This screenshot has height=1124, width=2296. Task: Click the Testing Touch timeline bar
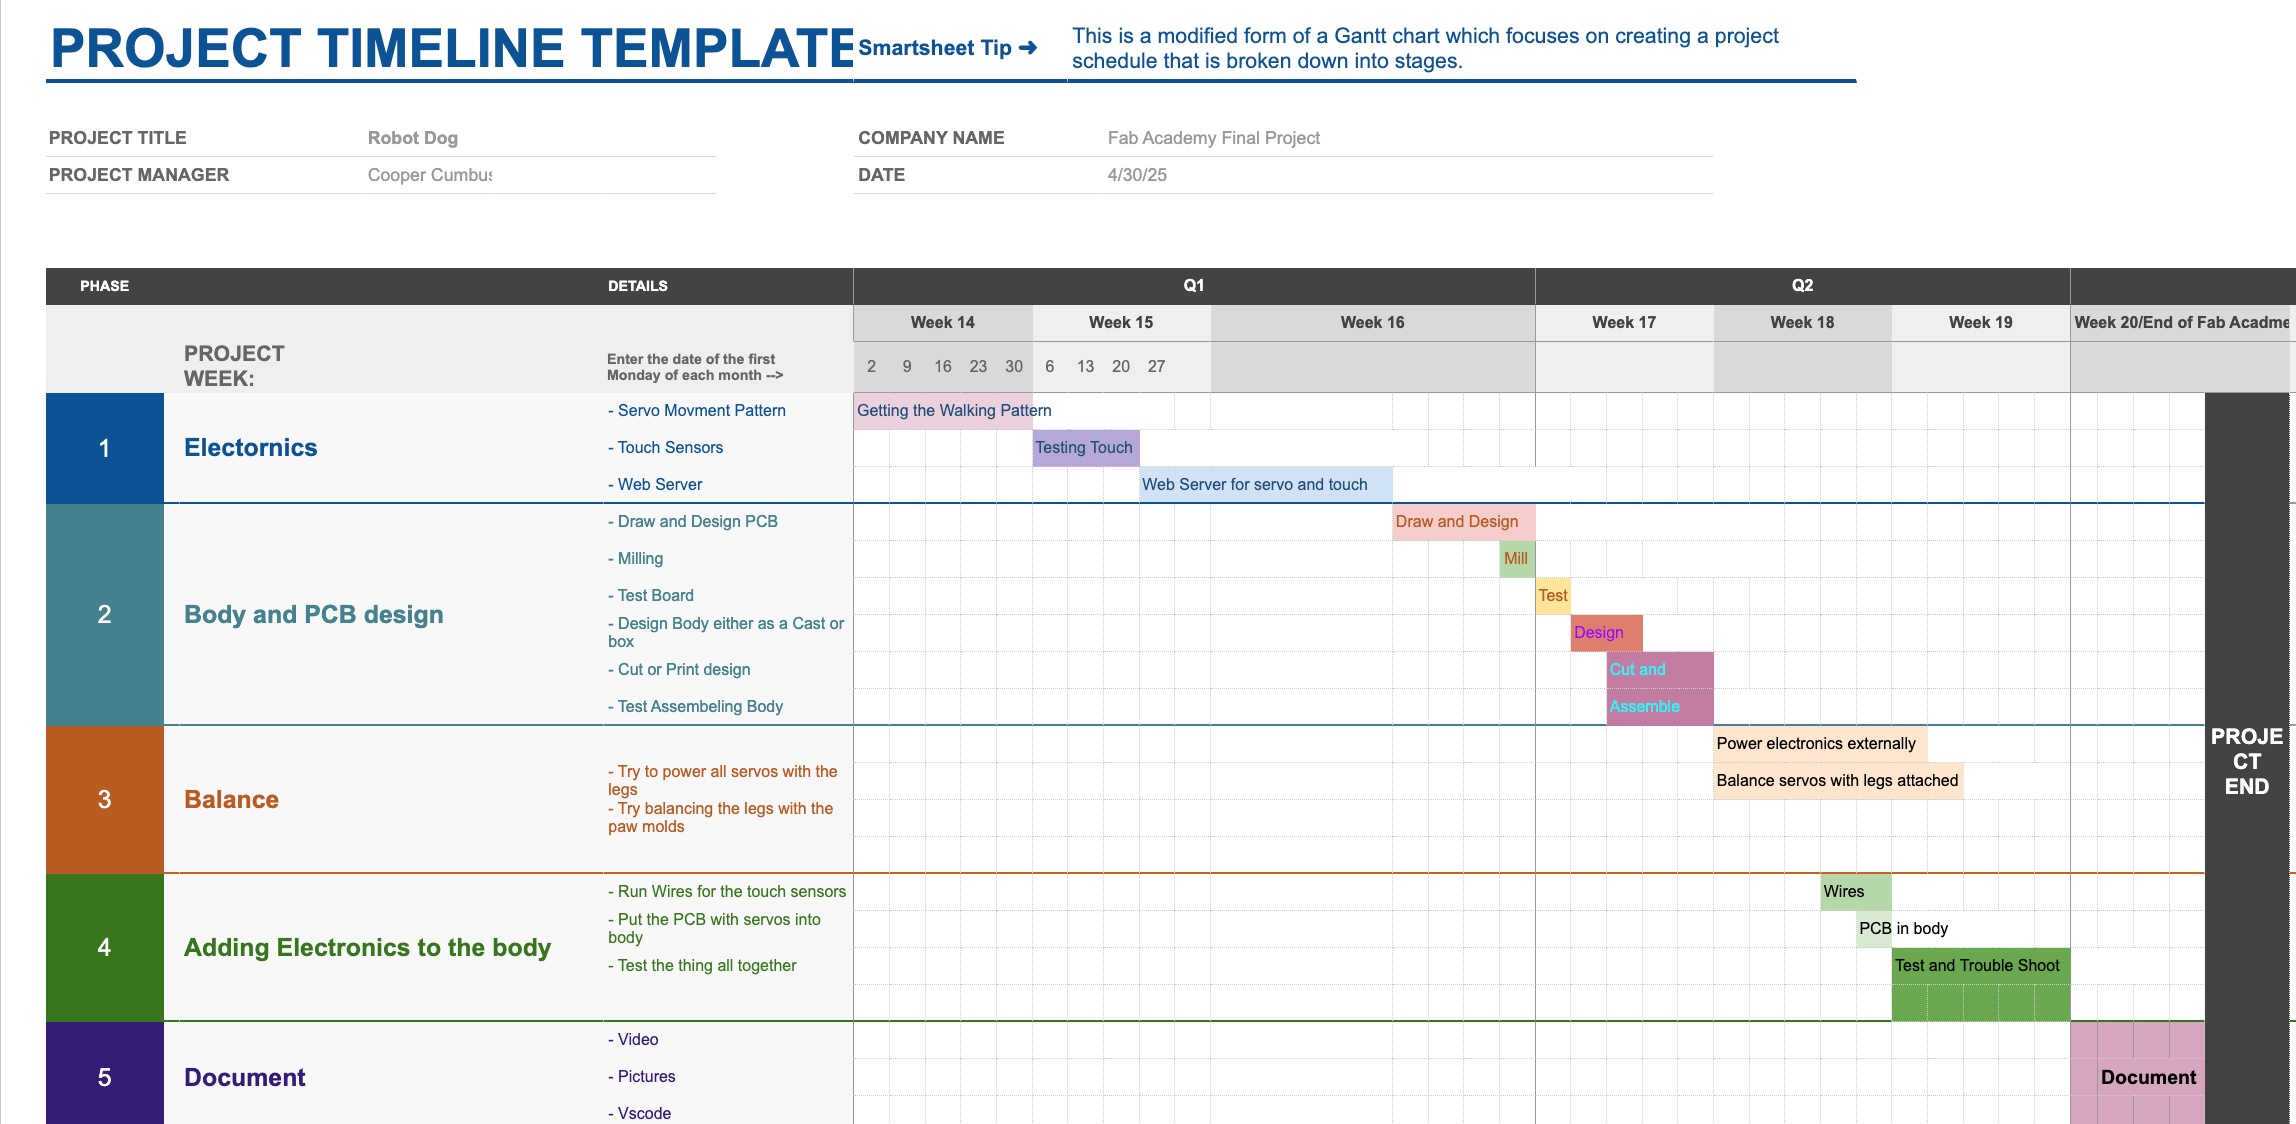[1084, 448]
